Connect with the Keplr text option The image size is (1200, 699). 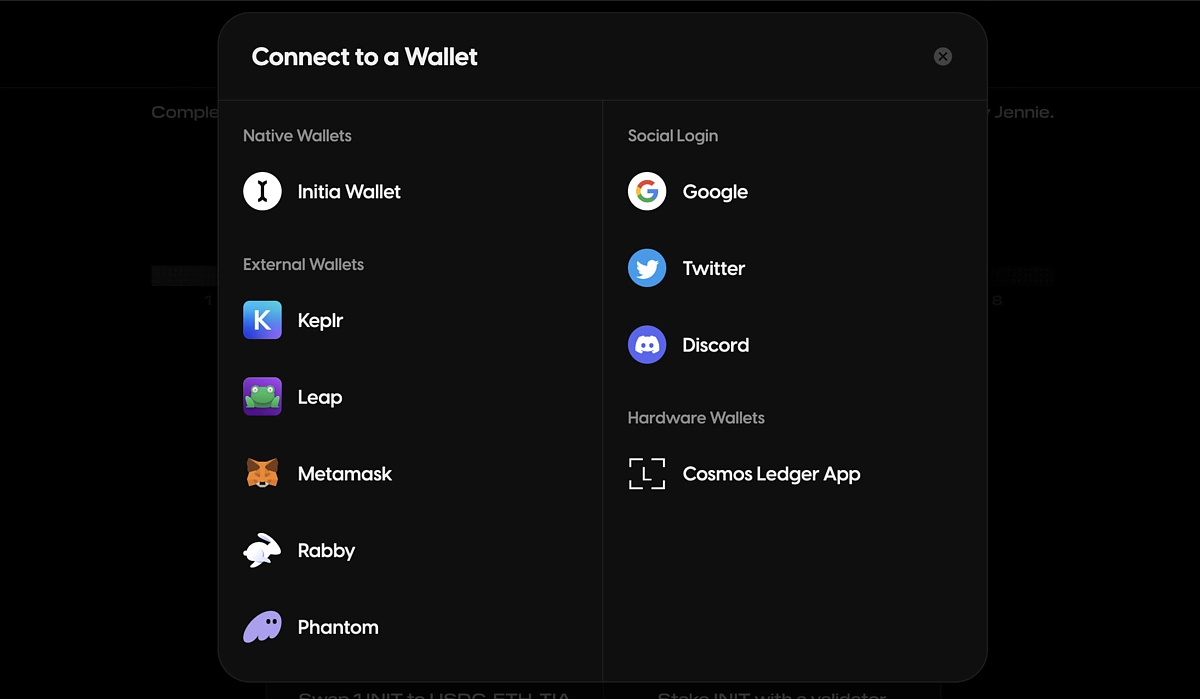click(x=320, y=321)
